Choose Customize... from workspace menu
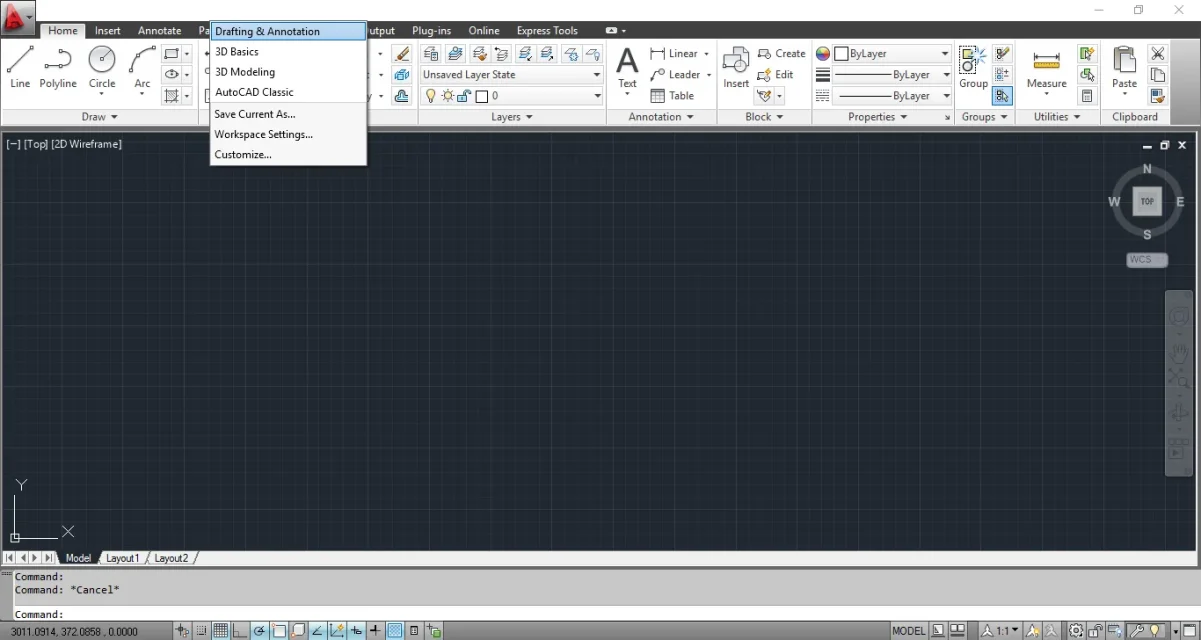 [x=288, y=155]
